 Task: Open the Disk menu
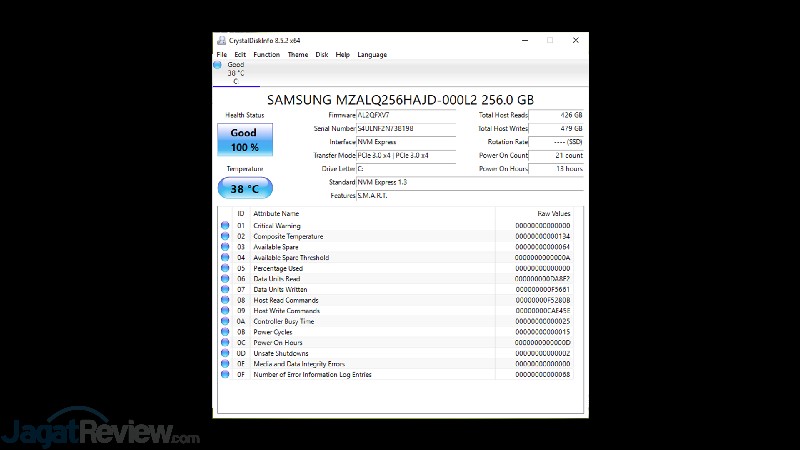coord(322,55)
